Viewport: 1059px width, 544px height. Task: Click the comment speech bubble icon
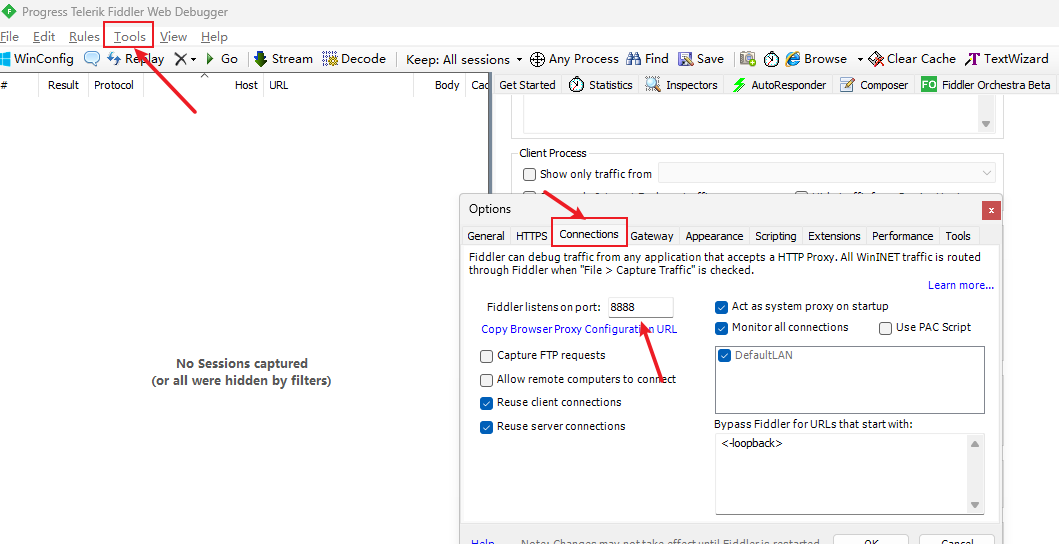[x=91, y=59]
